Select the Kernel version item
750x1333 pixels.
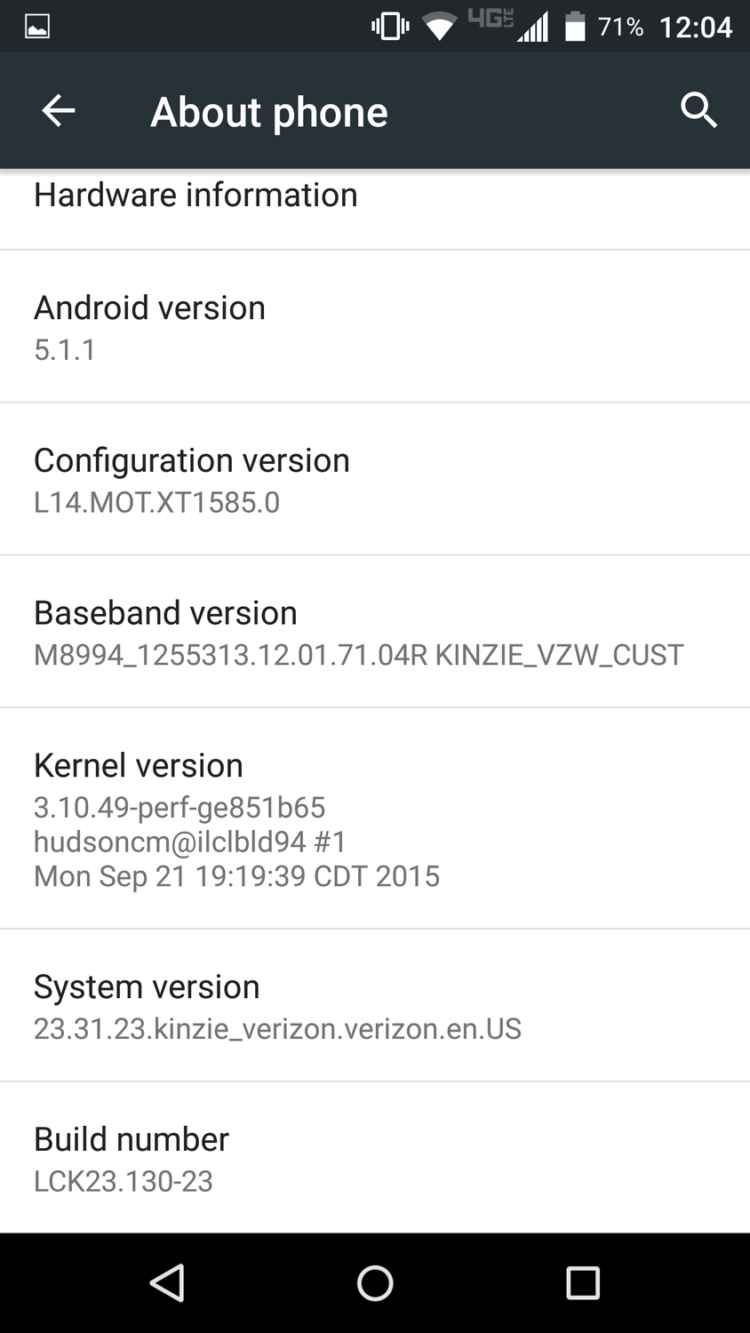[375, 819]
